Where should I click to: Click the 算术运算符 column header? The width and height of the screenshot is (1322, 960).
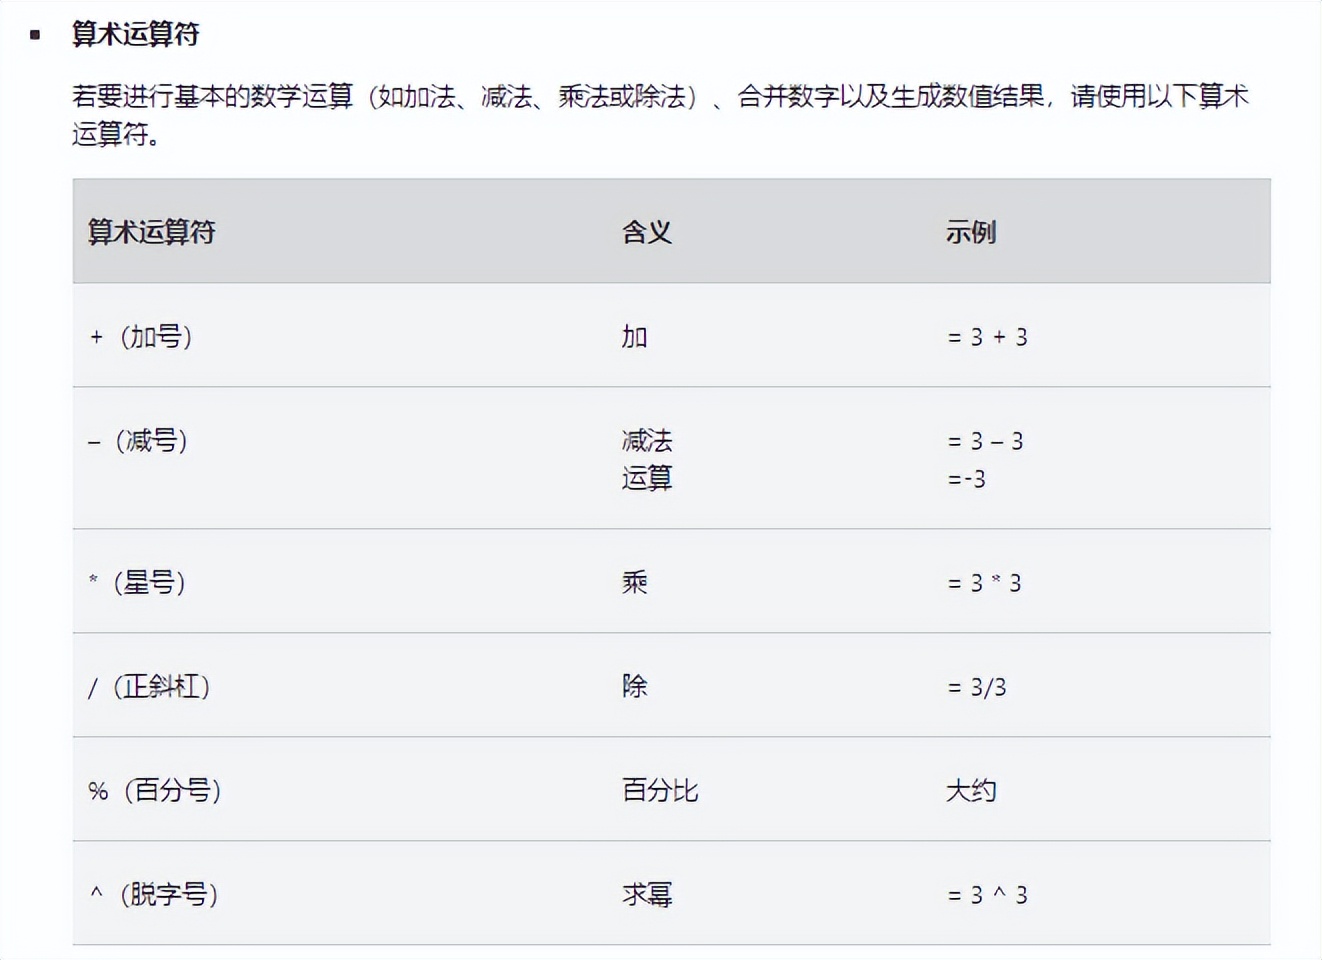click(x=152, y=232)
